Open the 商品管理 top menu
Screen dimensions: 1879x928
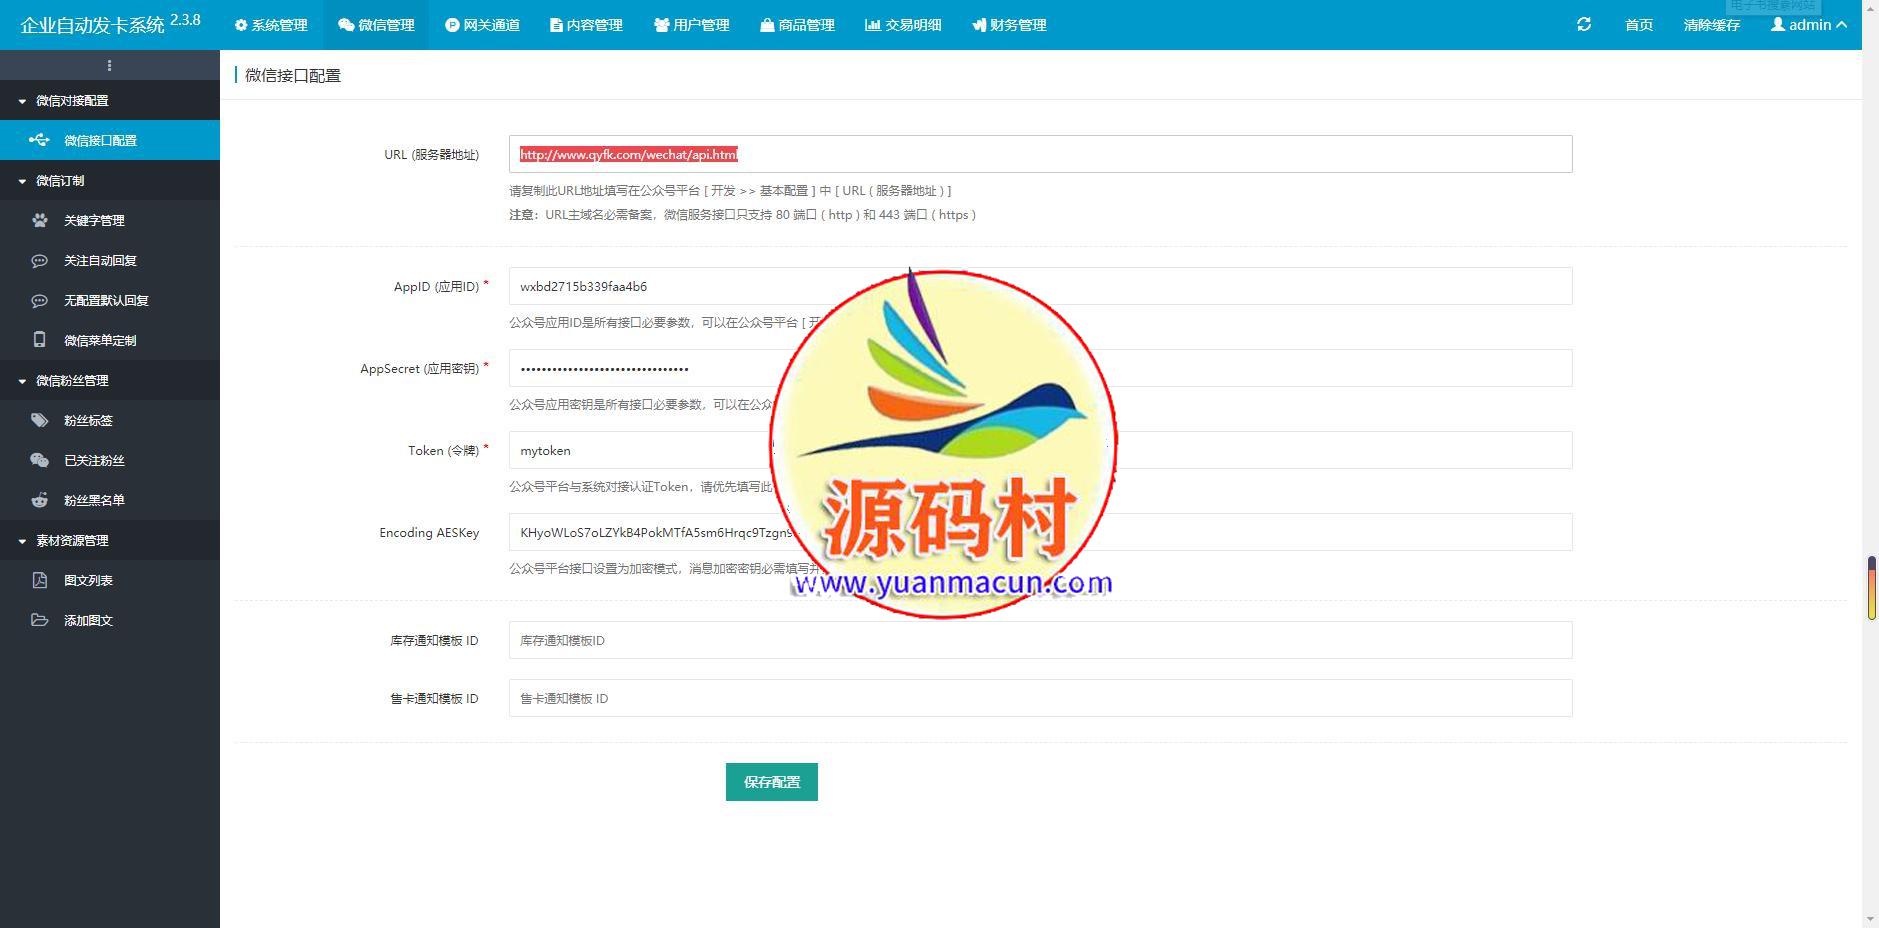797,25
